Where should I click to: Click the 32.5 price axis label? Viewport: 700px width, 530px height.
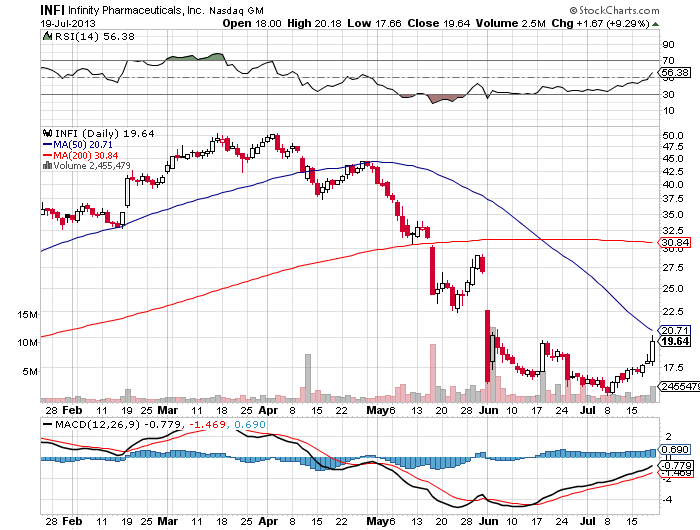click(x=673, y=230)
